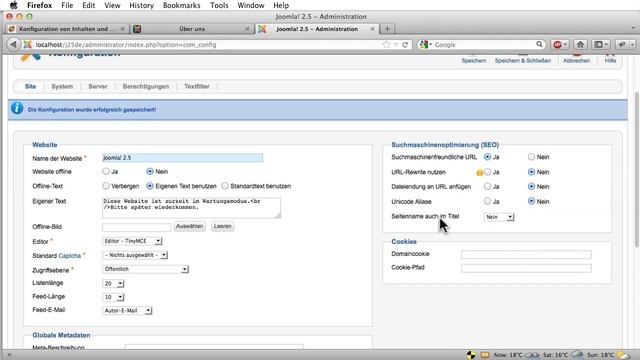Open the search engine selector arrow
The width and height of the screenshot is (640, 360).
point(431,44)
